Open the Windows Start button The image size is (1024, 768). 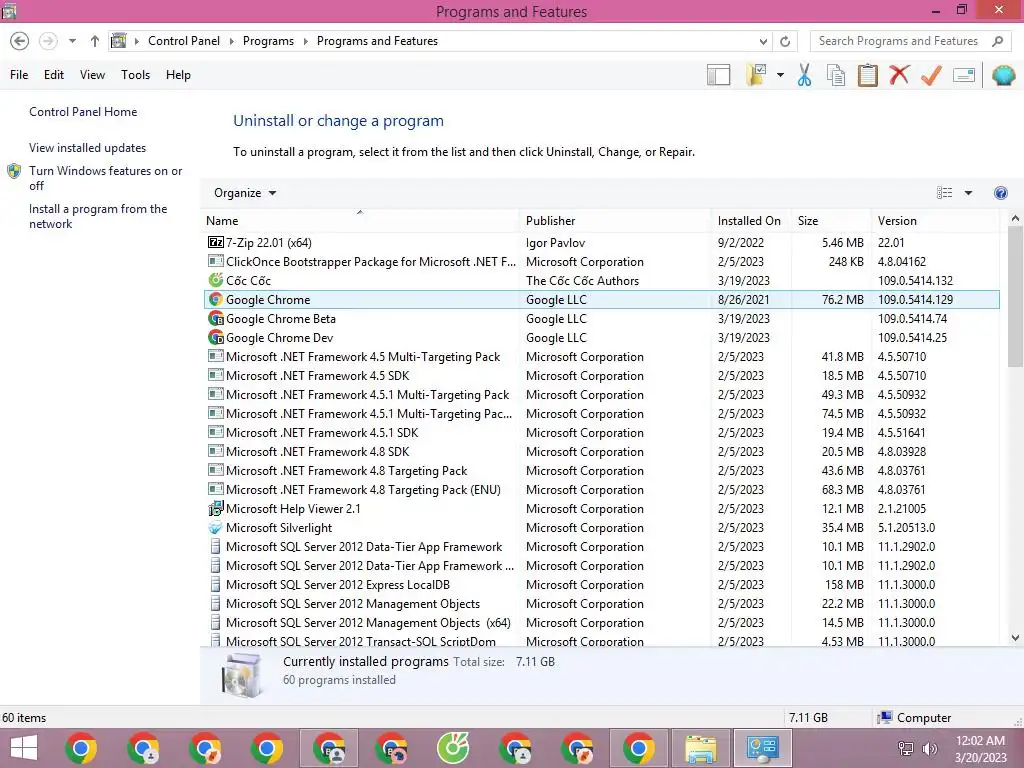pos(24,748)
